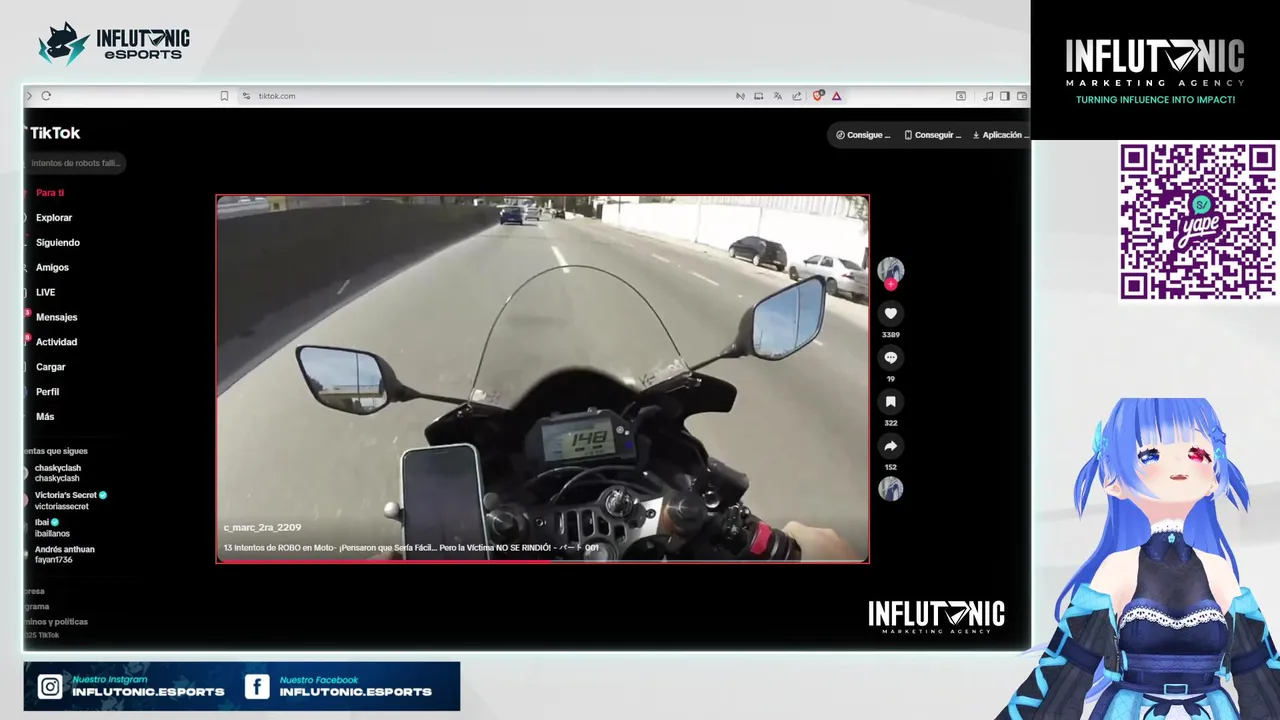Open the creator avatar above the like button
The width and height of the screenshot is (1280, 720).
pyautogui.click(x=890, y=269)
